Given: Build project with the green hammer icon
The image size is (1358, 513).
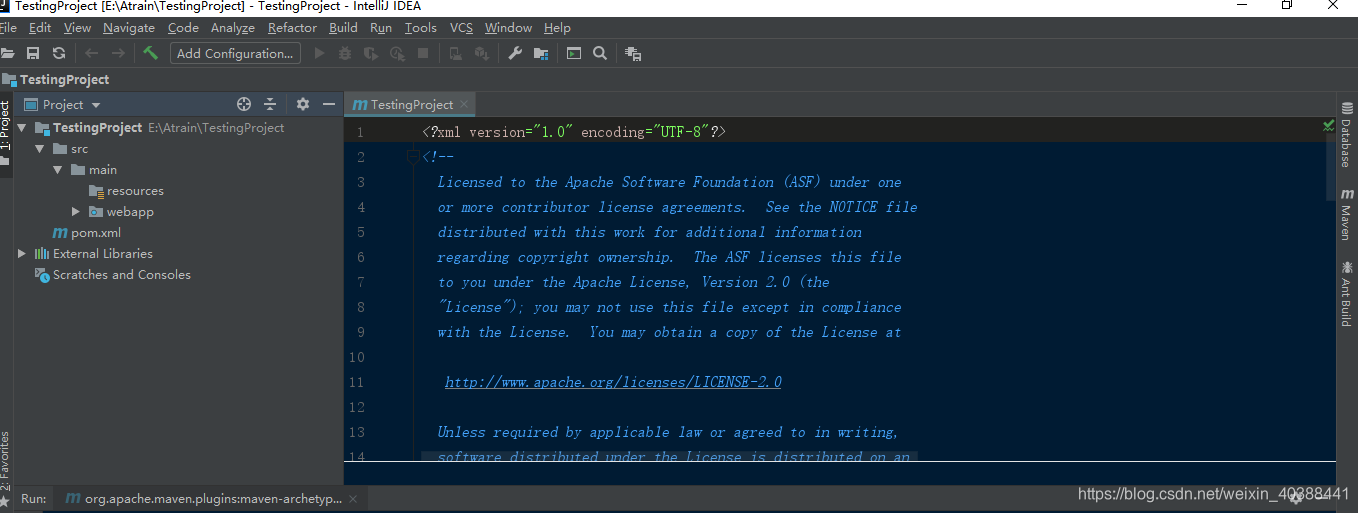Looking at the screenshot, I should [x=150, y=53].
